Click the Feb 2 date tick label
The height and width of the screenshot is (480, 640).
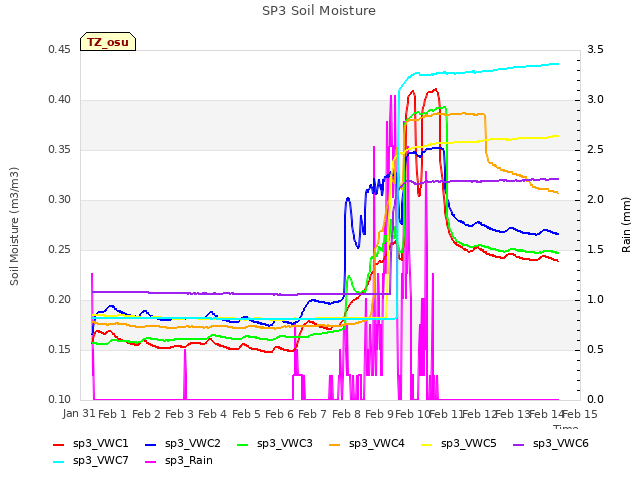[x=146, y=414]
